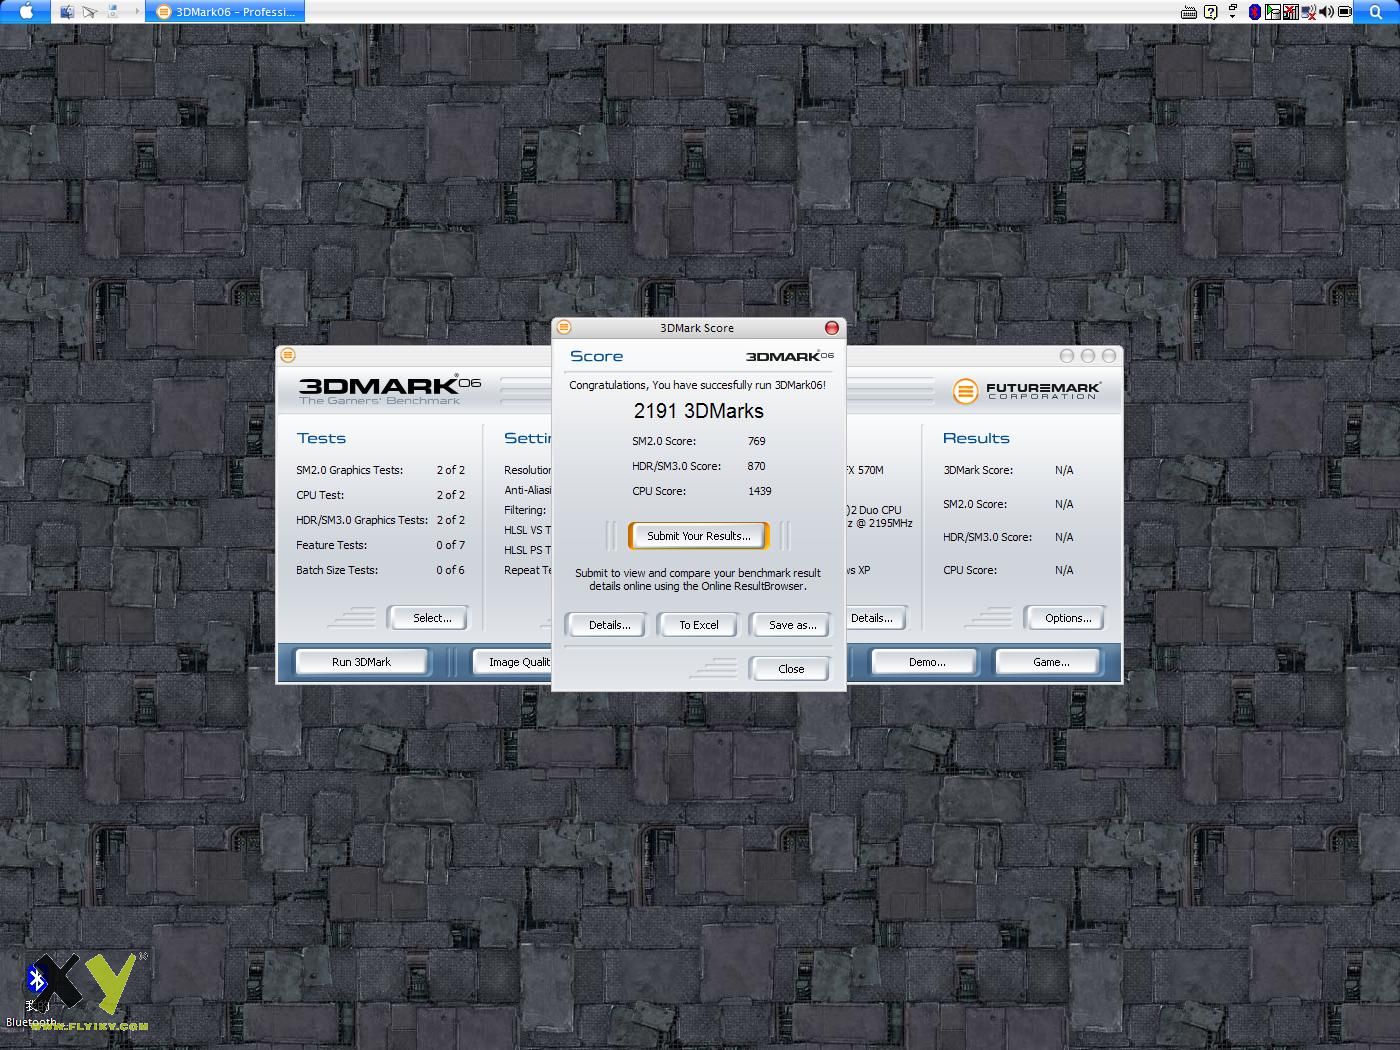Click Run 3DMark in main window
The image size is (1400, 1050).
[x=361, y=662]
